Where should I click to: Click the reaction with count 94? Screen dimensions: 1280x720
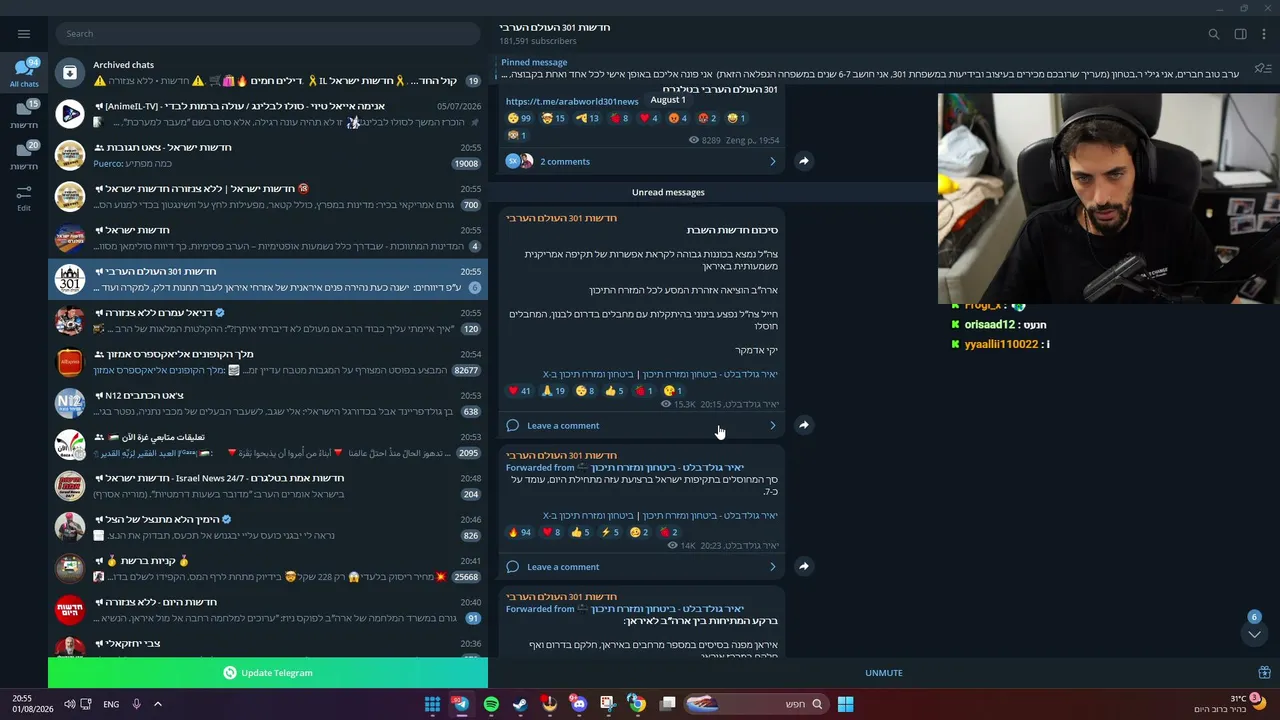pyautogui.click(x=520, y=532)
